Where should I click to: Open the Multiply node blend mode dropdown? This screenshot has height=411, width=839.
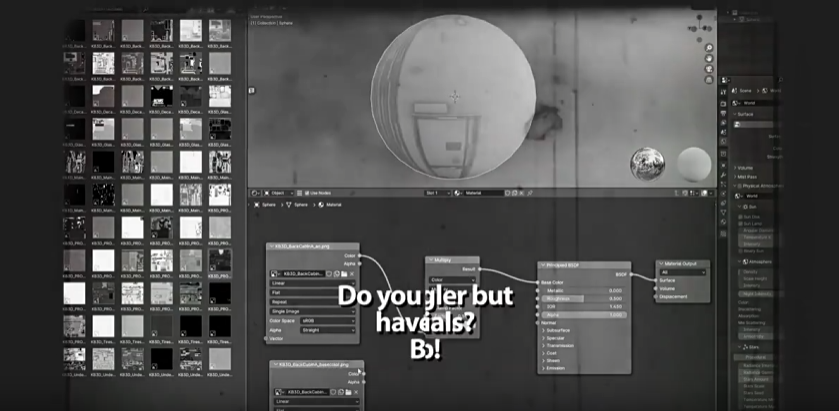point(452,280)
